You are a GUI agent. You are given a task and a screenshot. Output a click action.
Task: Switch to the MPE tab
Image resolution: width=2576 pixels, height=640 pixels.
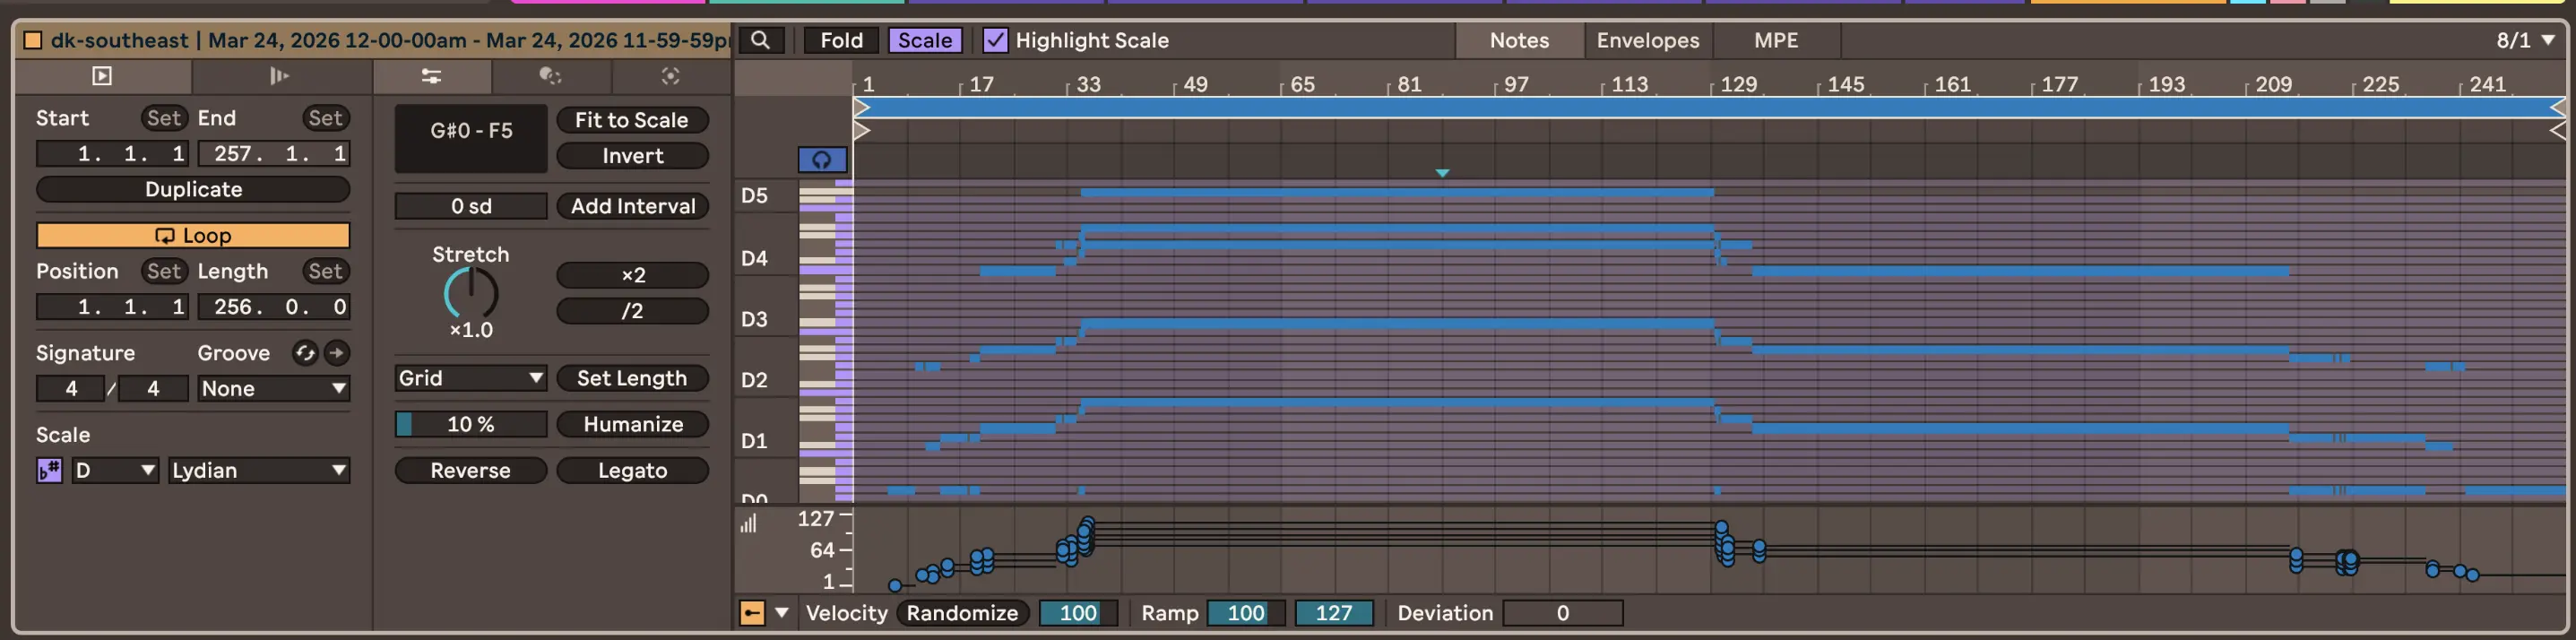(x=1775, y=40)
